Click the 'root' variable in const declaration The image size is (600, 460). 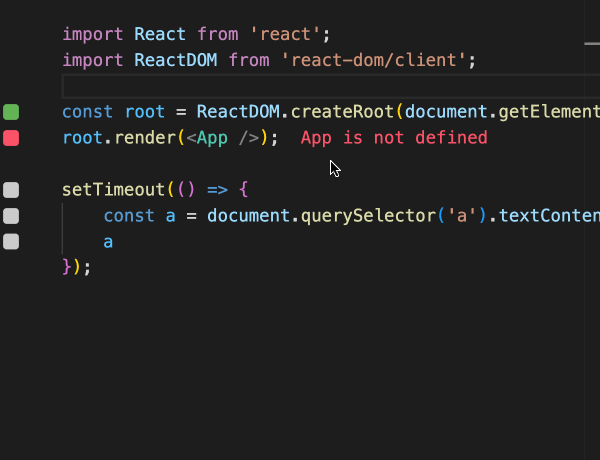145,112
